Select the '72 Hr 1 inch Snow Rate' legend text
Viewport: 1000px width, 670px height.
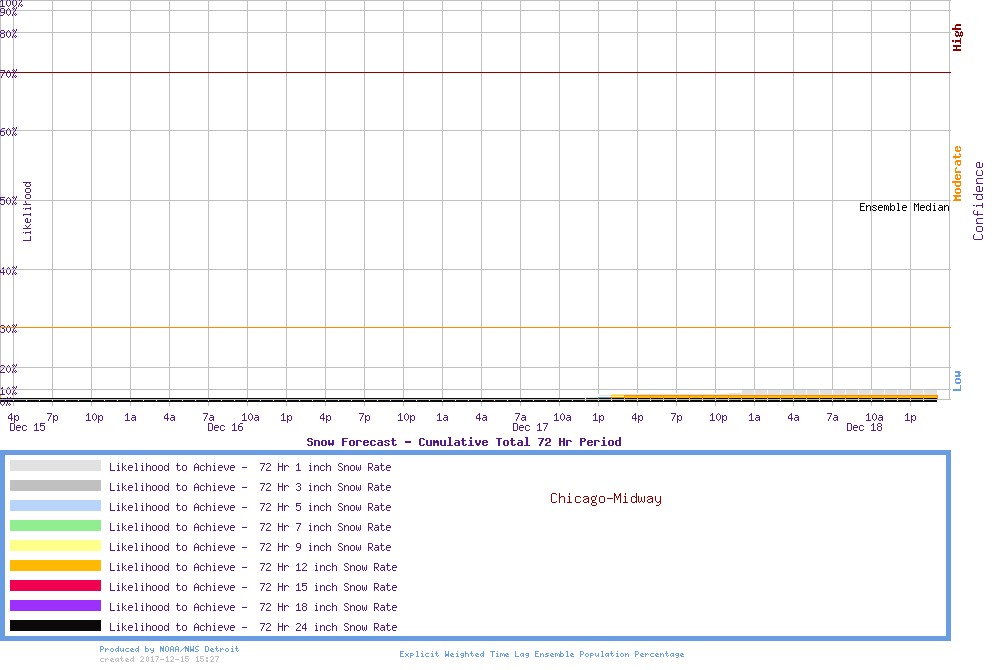coord(325,467)
